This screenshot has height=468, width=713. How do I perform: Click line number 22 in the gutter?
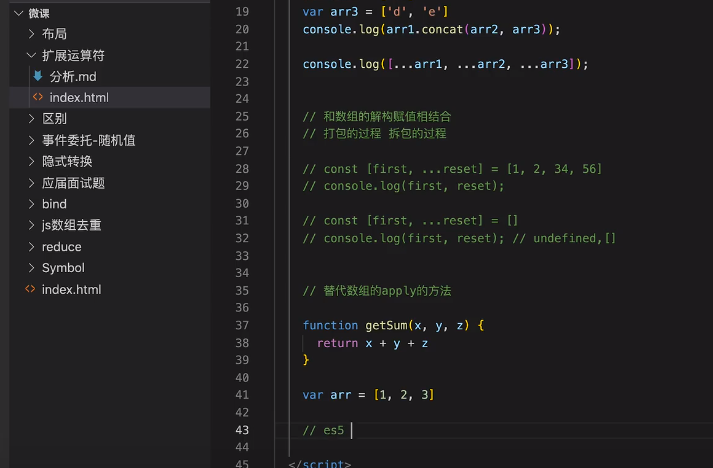(242, 64)
